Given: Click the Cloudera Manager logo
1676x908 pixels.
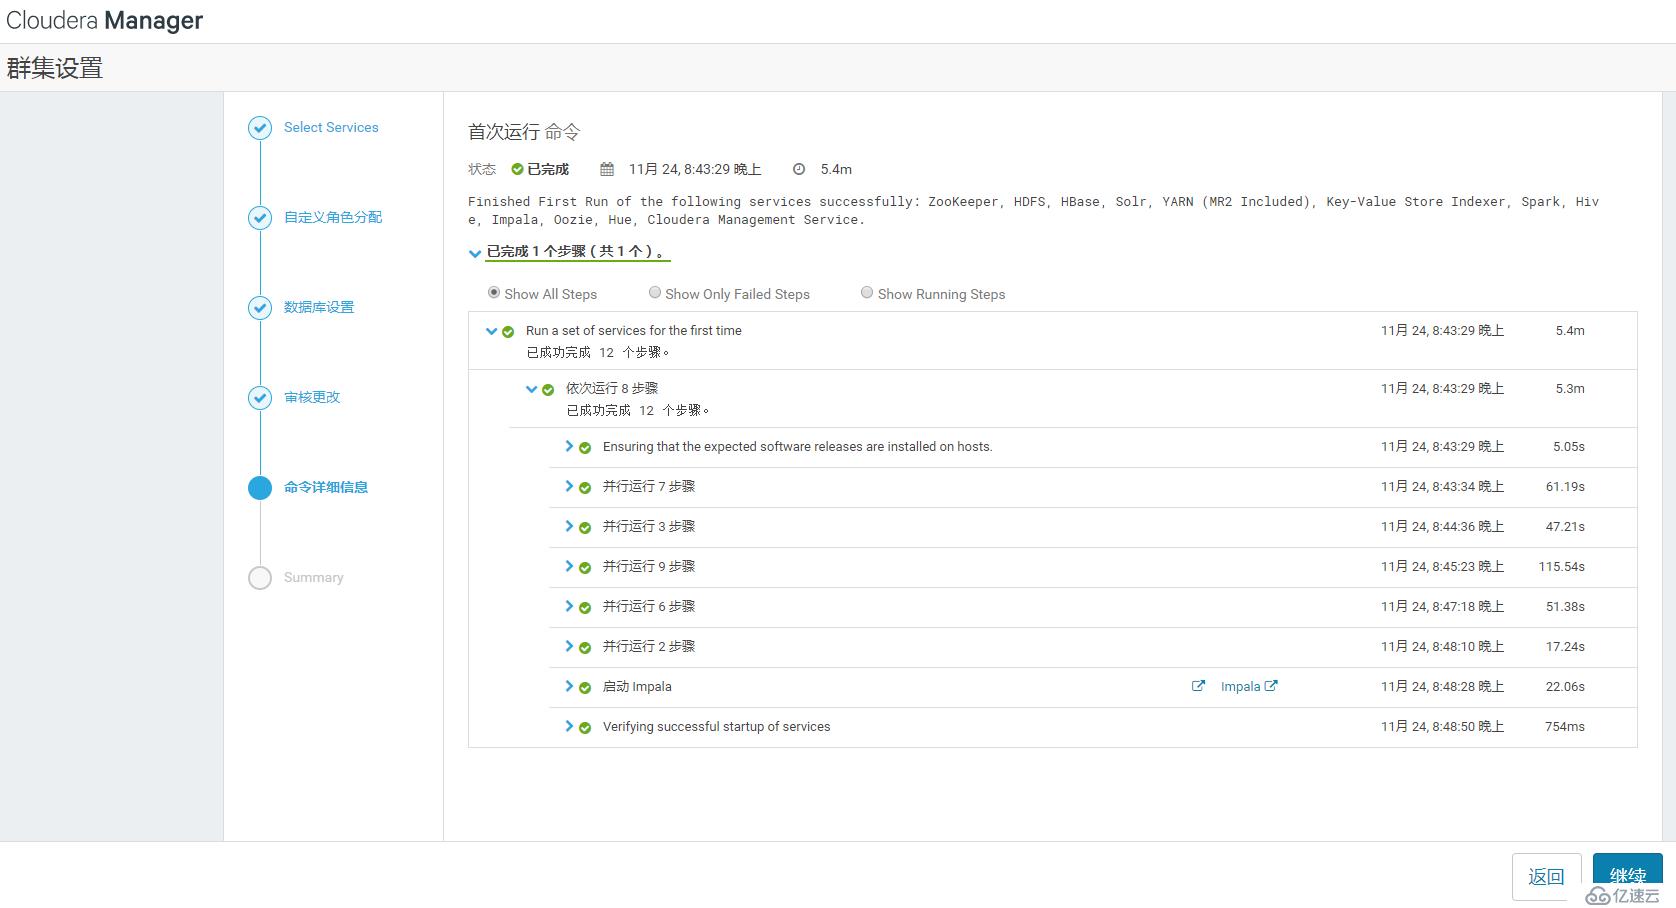Looking at the screenshot, I should [105, 21].
